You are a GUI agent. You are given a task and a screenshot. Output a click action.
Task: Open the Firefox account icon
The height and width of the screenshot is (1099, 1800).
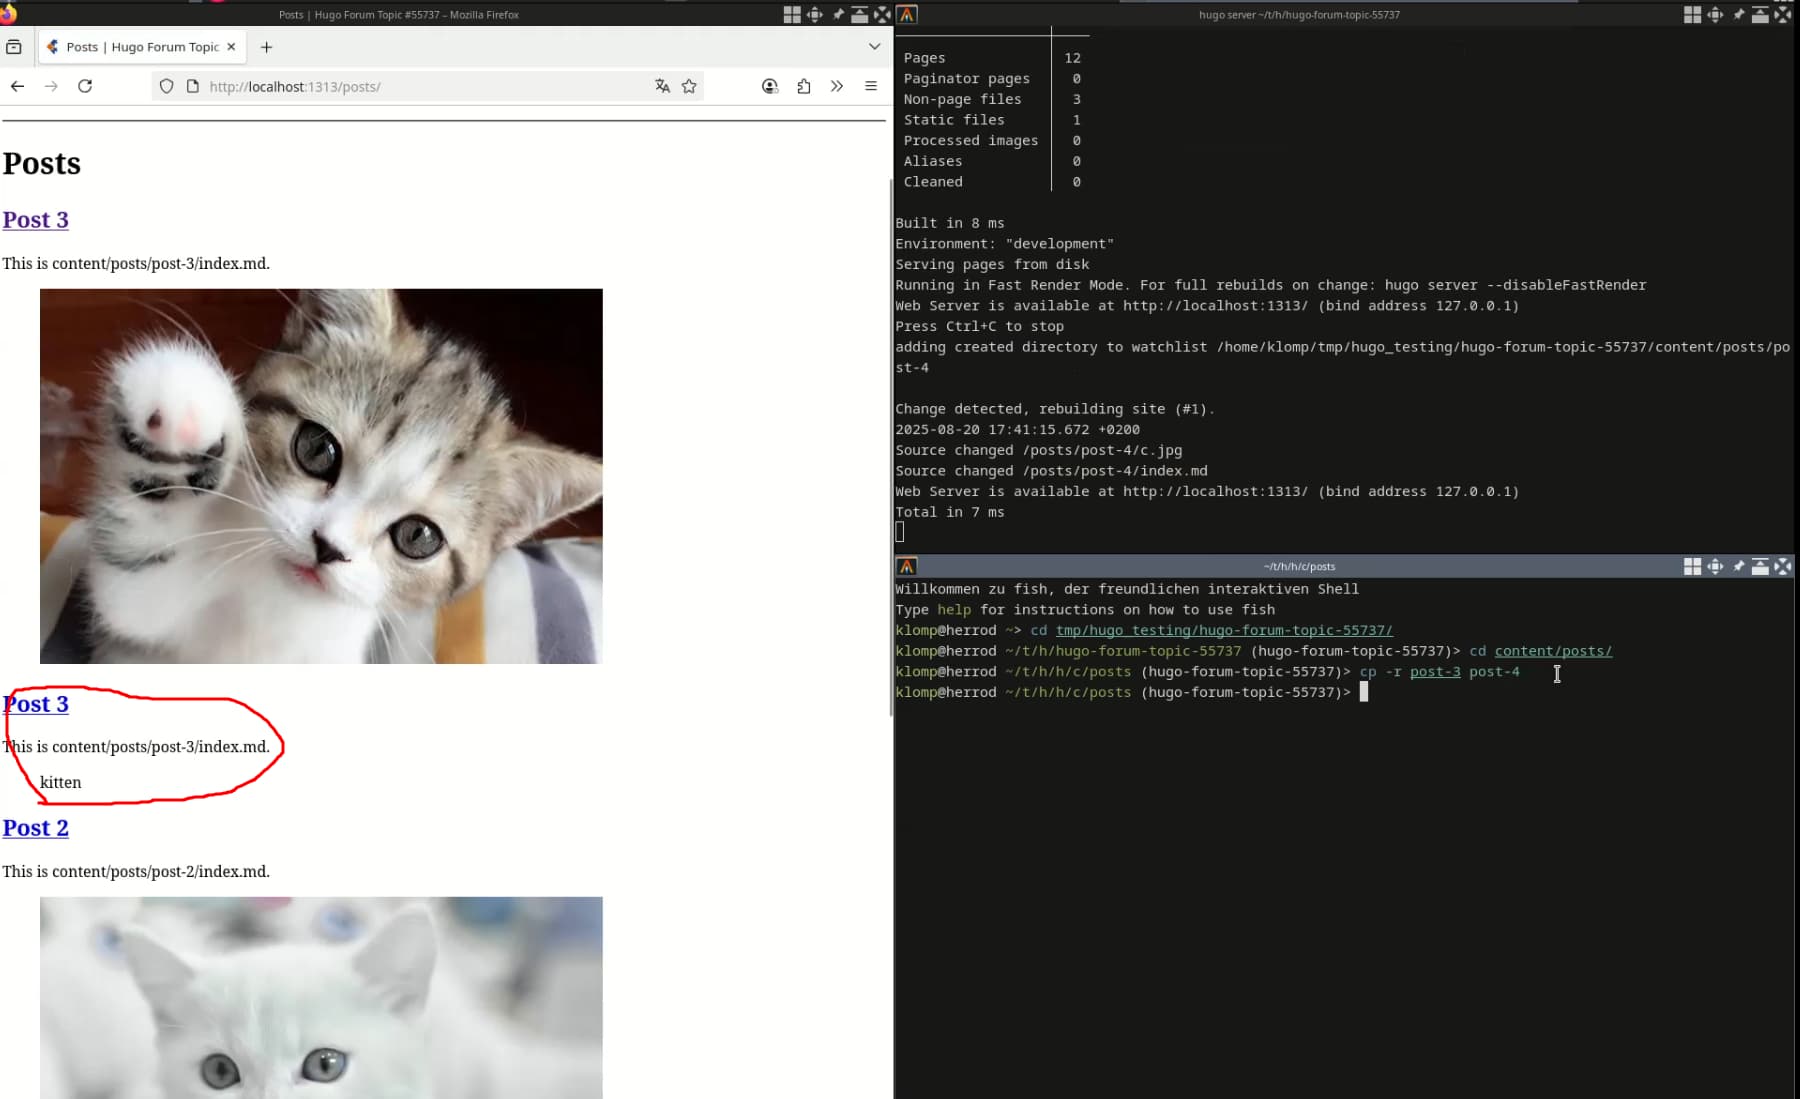(770, 87)
